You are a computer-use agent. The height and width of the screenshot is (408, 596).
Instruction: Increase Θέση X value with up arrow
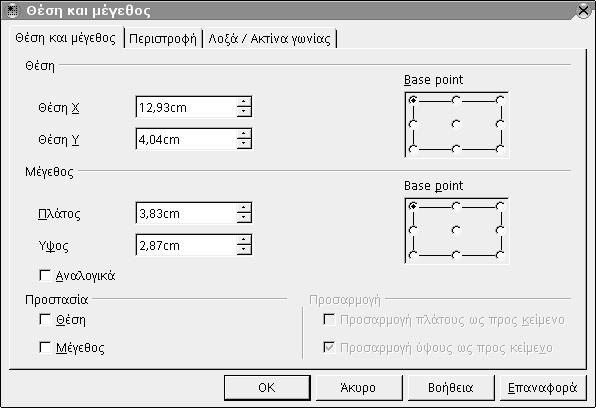point(243,102)
